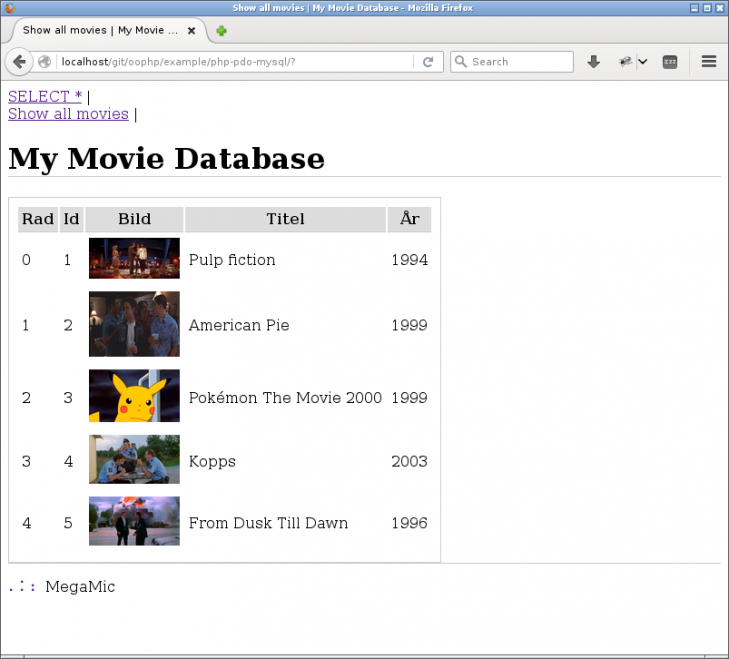Select the Kopps title text
Image resolution: width=729 pixels, height=659 pixels.
click(x=212, y=462)
